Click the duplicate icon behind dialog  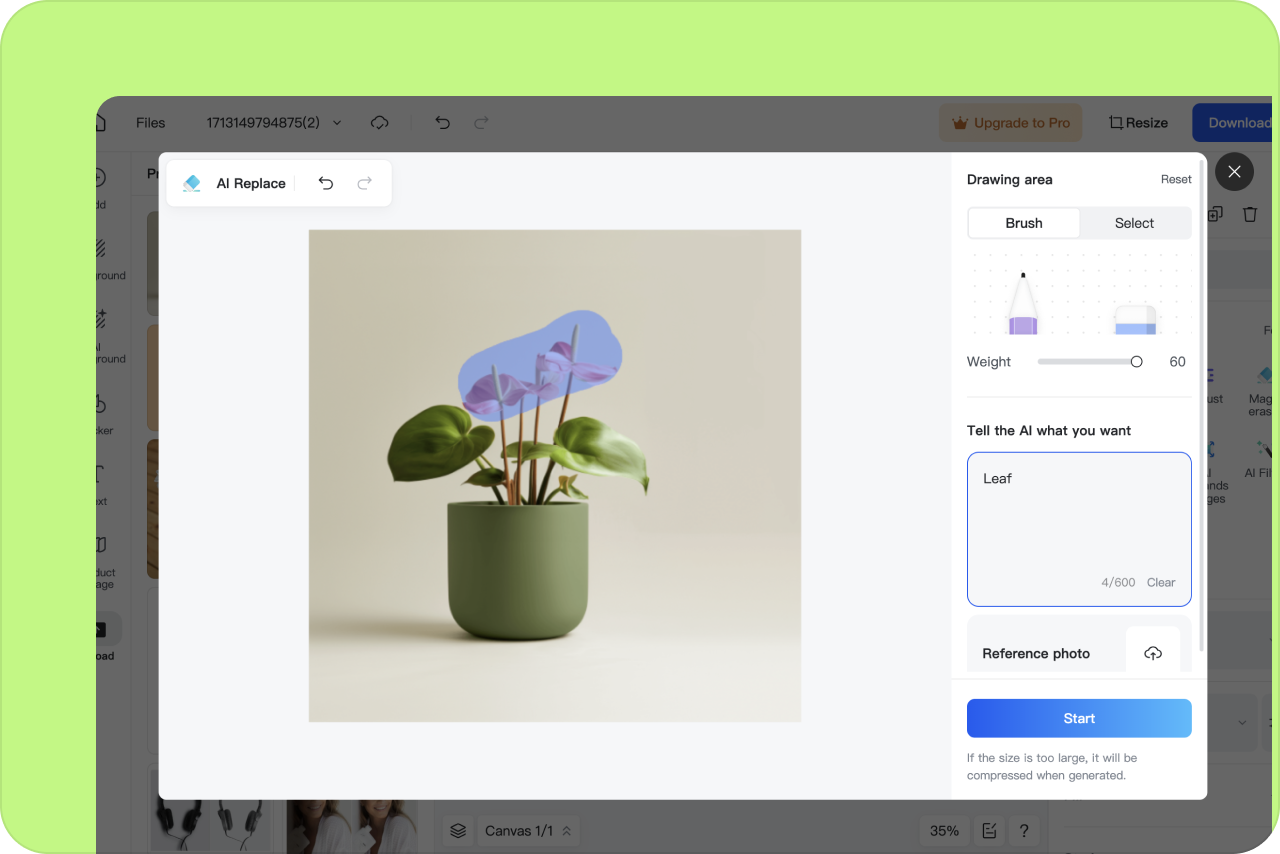(x=1216, y=214)
